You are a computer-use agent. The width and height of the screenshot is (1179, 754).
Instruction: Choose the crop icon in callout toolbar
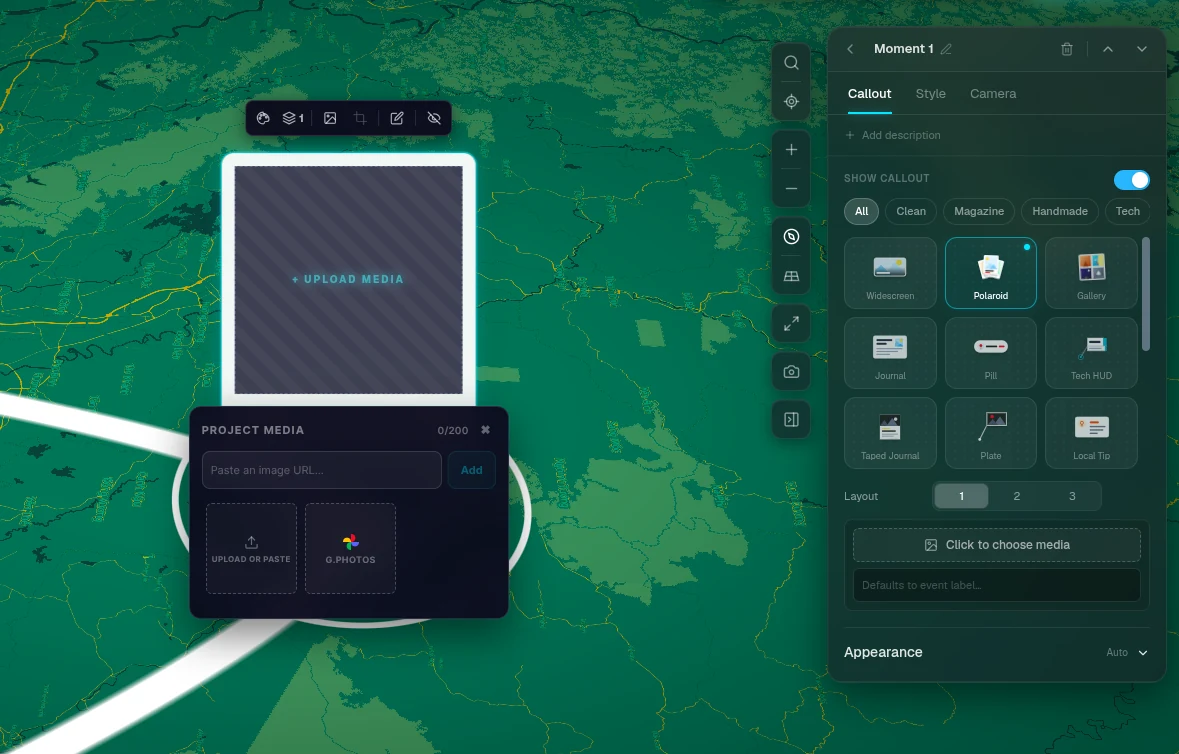click(360, 118)
